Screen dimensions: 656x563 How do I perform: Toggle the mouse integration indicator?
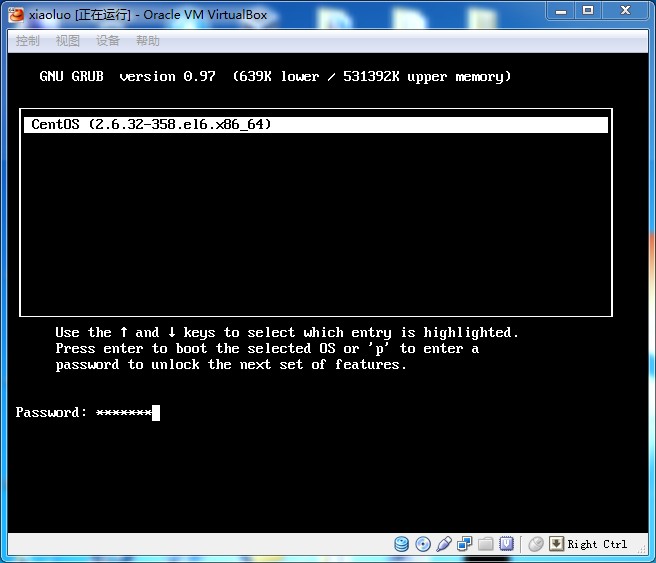point(536,544)
